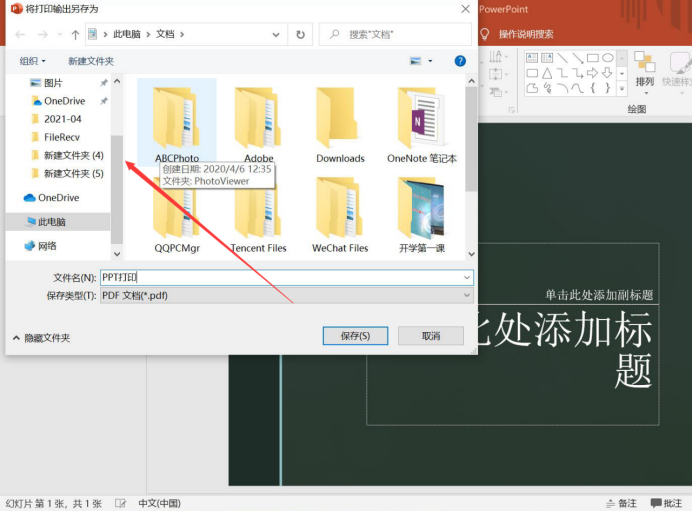Insert the right block arrow shape
This screenshot has height=511, width=693.
593,73
